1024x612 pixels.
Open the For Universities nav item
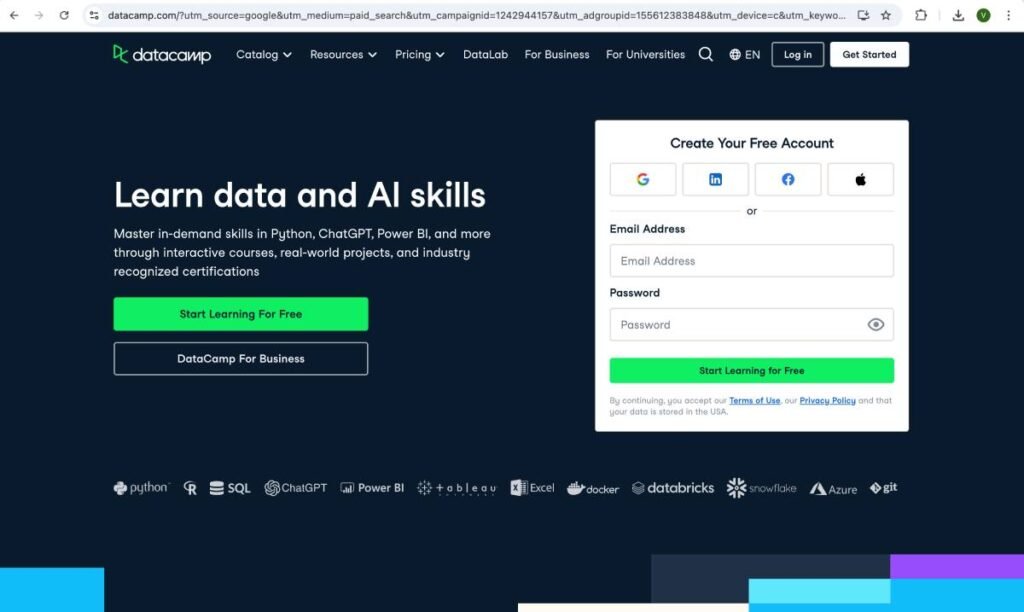645,54
